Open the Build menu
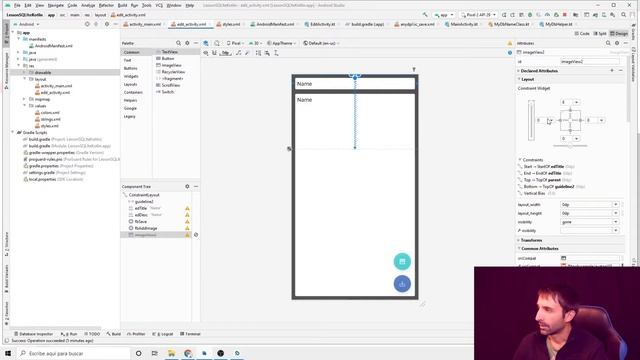Image resolution: width=640 pixels, height=360 pixels. point(122,5)
